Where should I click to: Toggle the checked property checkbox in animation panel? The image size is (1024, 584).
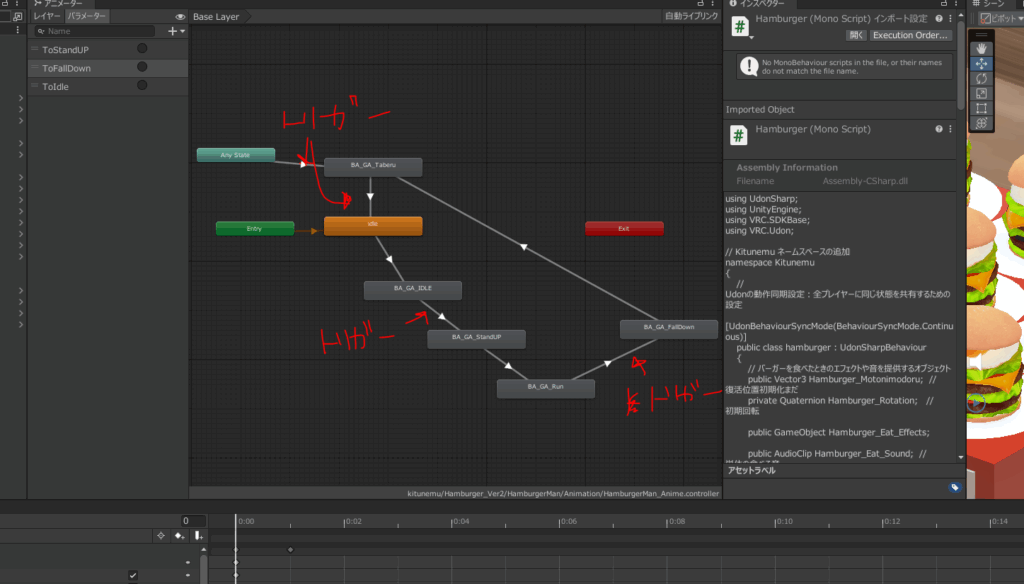(x=133, y=575)
